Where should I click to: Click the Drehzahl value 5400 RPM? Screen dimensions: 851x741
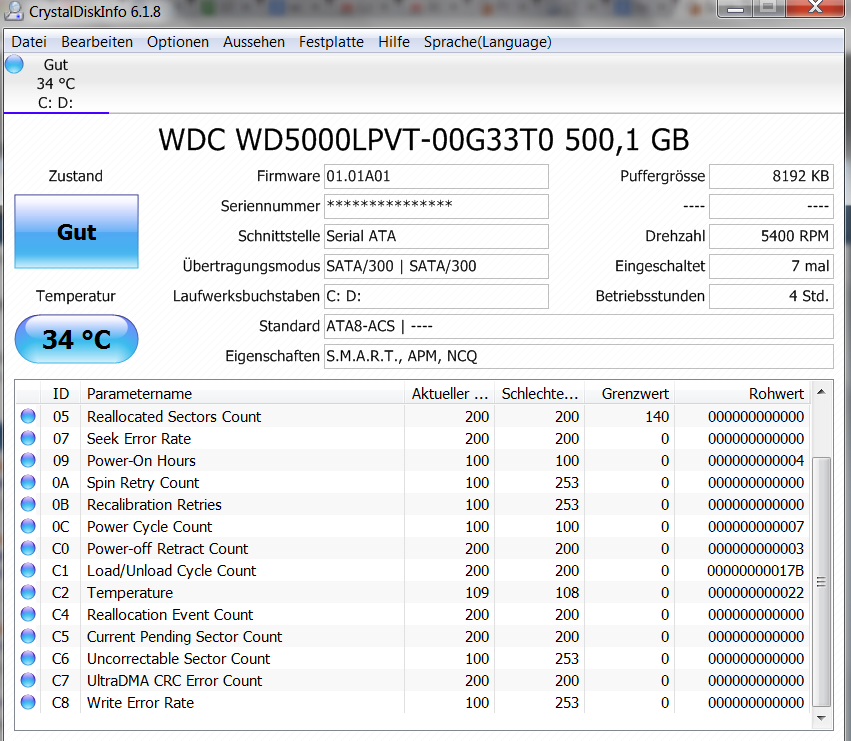coord(771,236)
